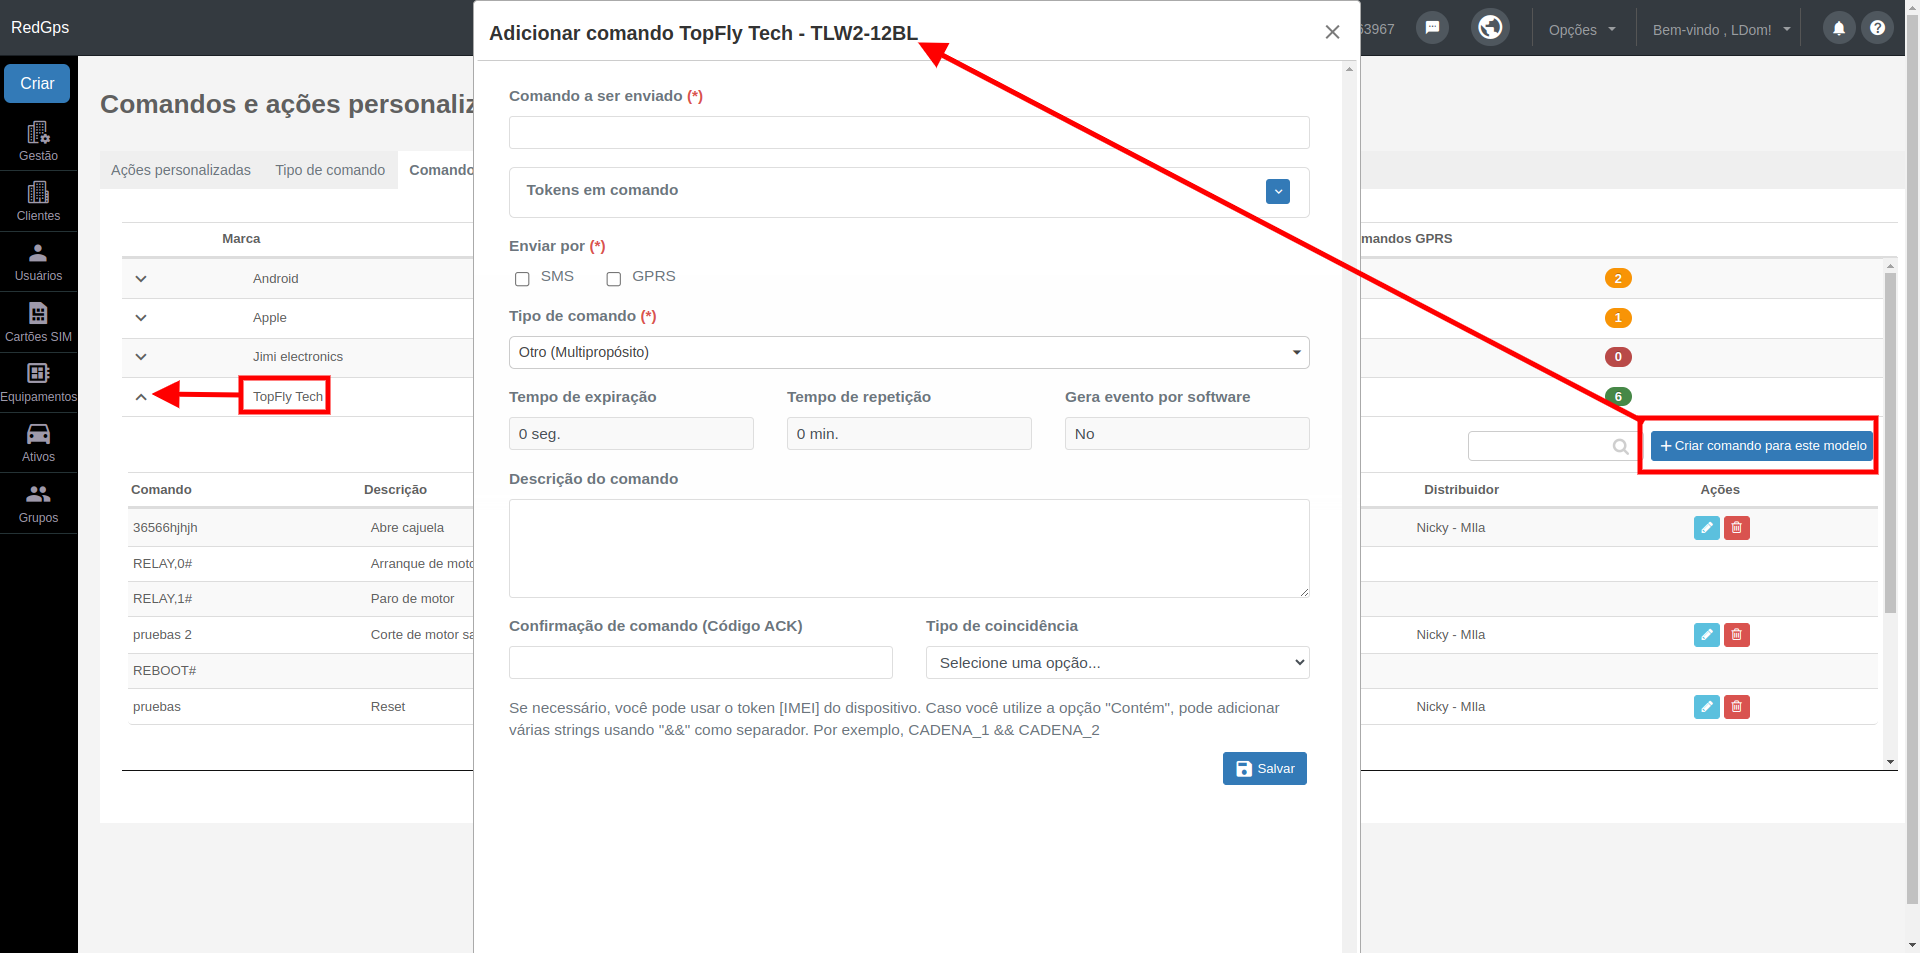Open the Tipo de coincidência dropdown
The image size is (1920, 953).
coord(1117,663)
